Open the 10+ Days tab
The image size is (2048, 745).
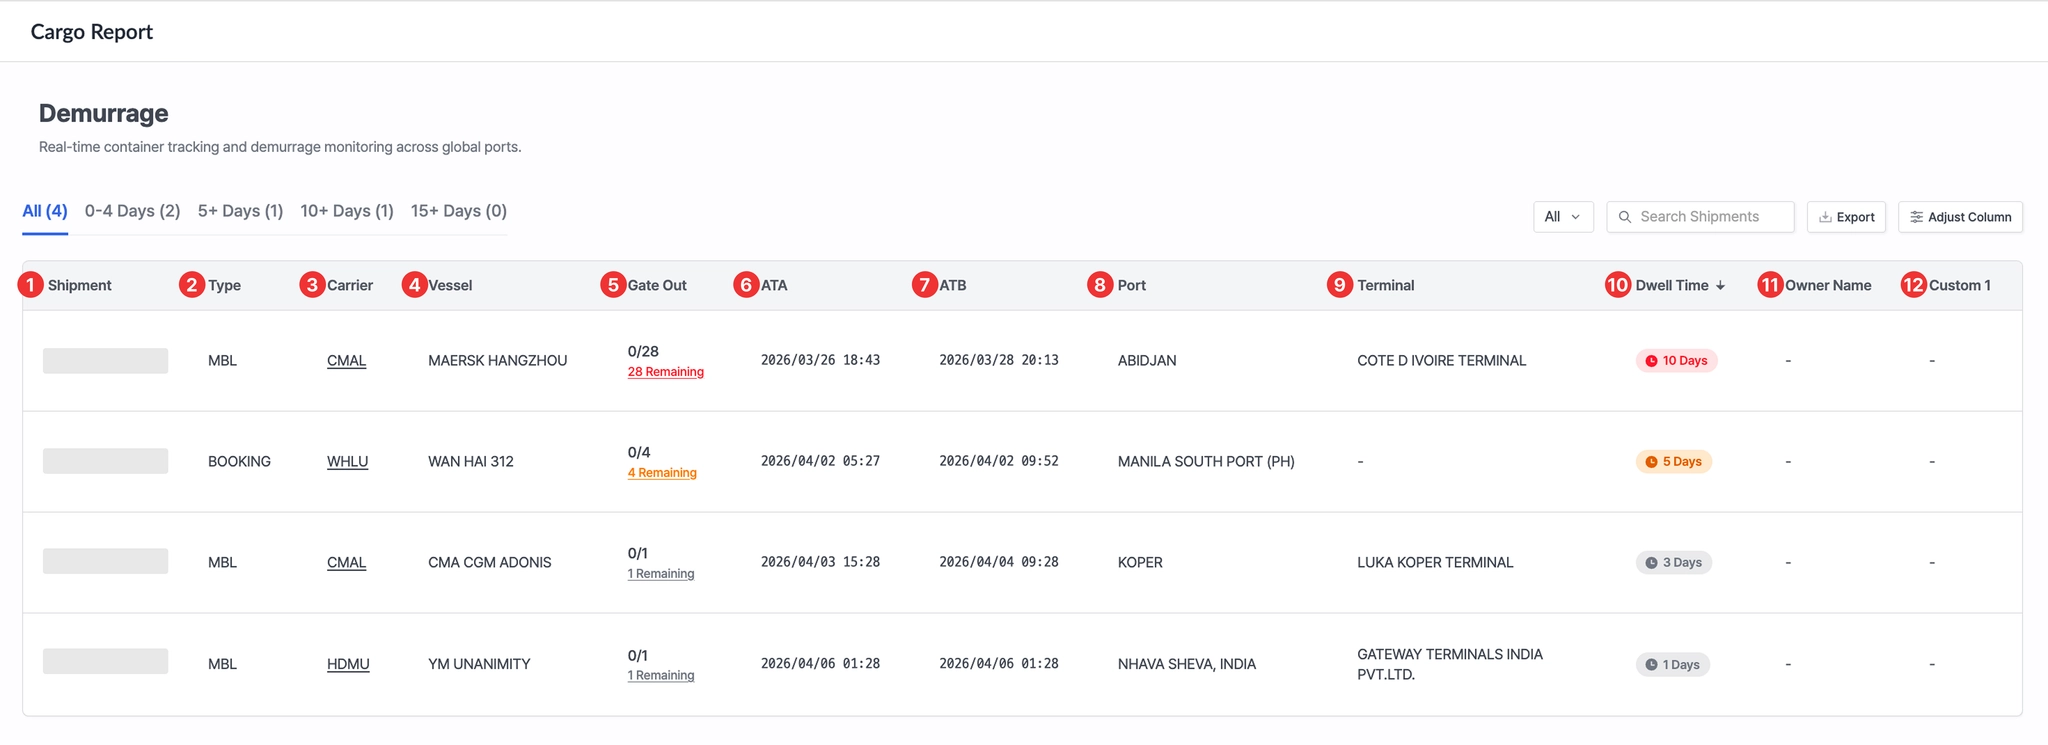347,211
